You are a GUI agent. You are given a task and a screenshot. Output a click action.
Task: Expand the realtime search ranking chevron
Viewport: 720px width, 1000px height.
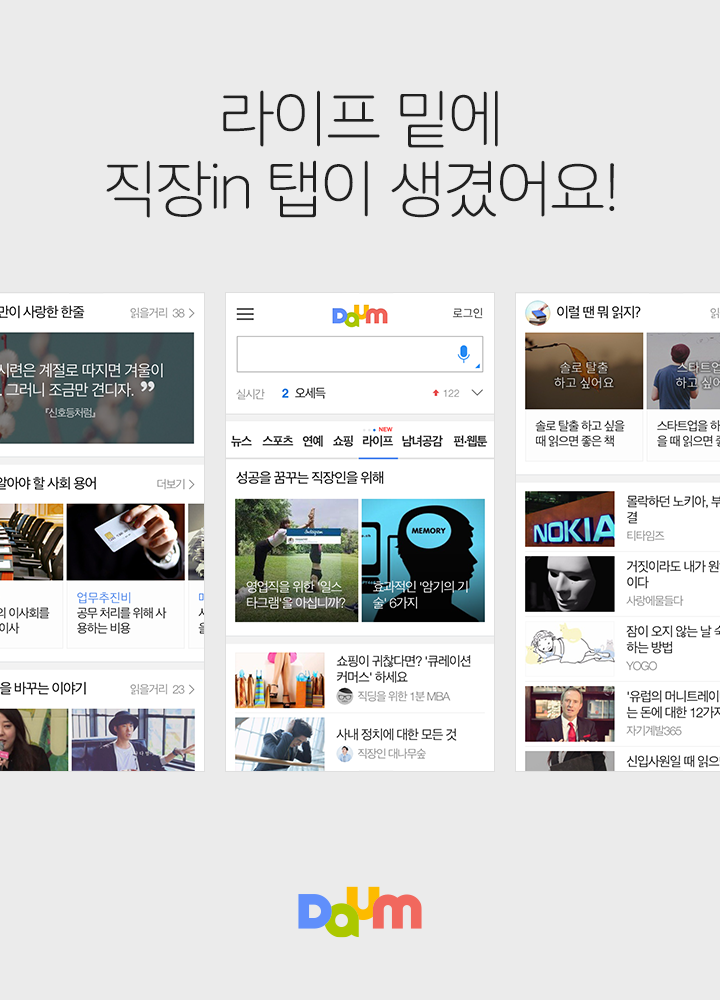tap(477, 393)
